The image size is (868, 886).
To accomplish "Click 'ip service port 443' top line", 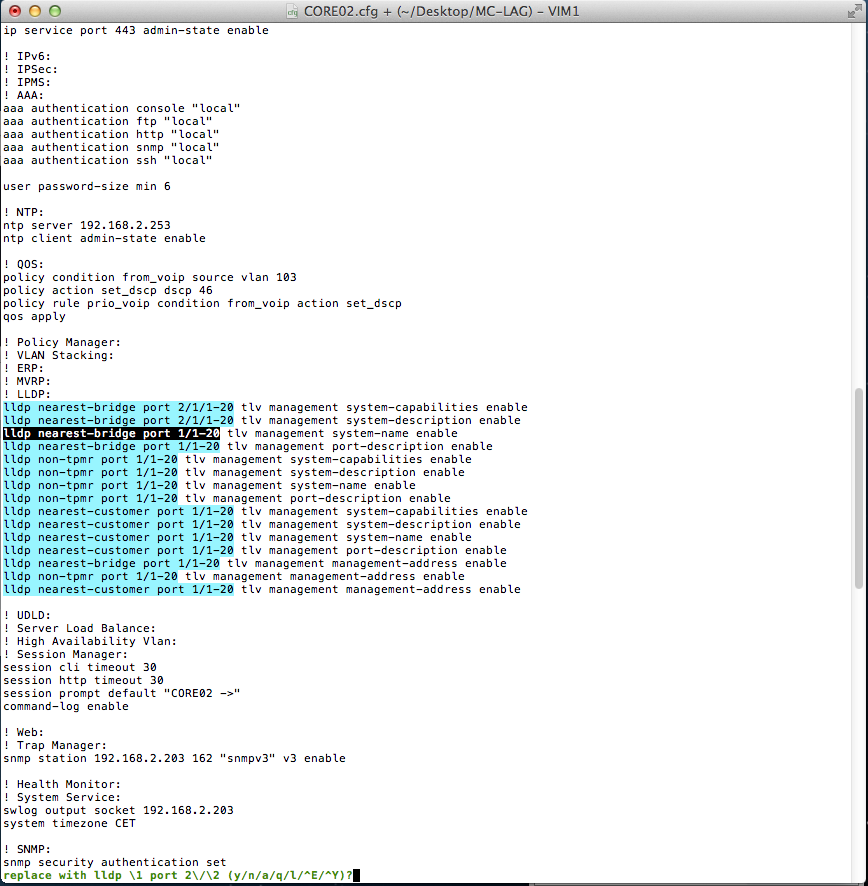I will point(135,31).
